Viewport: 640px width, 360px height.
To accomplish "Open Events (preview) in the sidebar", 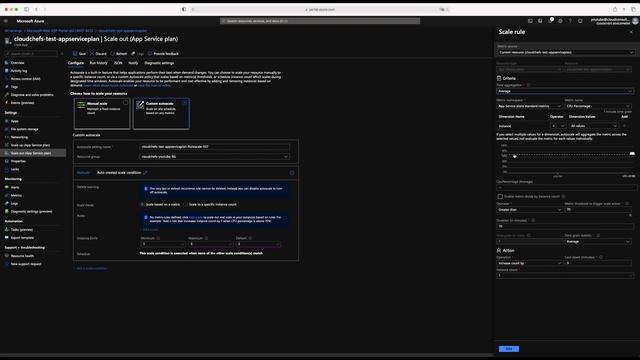I will [22, 103].
